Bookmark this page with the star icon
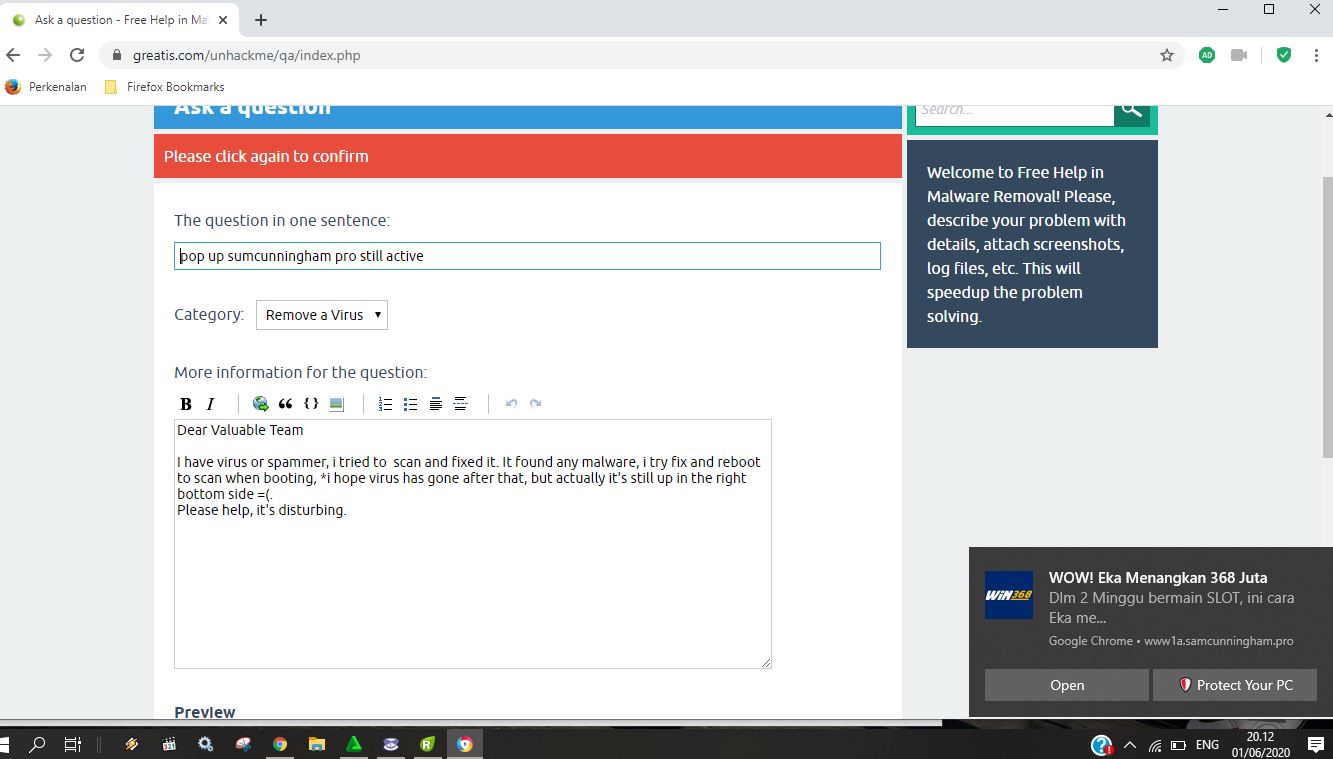This screenshot has height=759, width=1333. (x=1166, y=55)
